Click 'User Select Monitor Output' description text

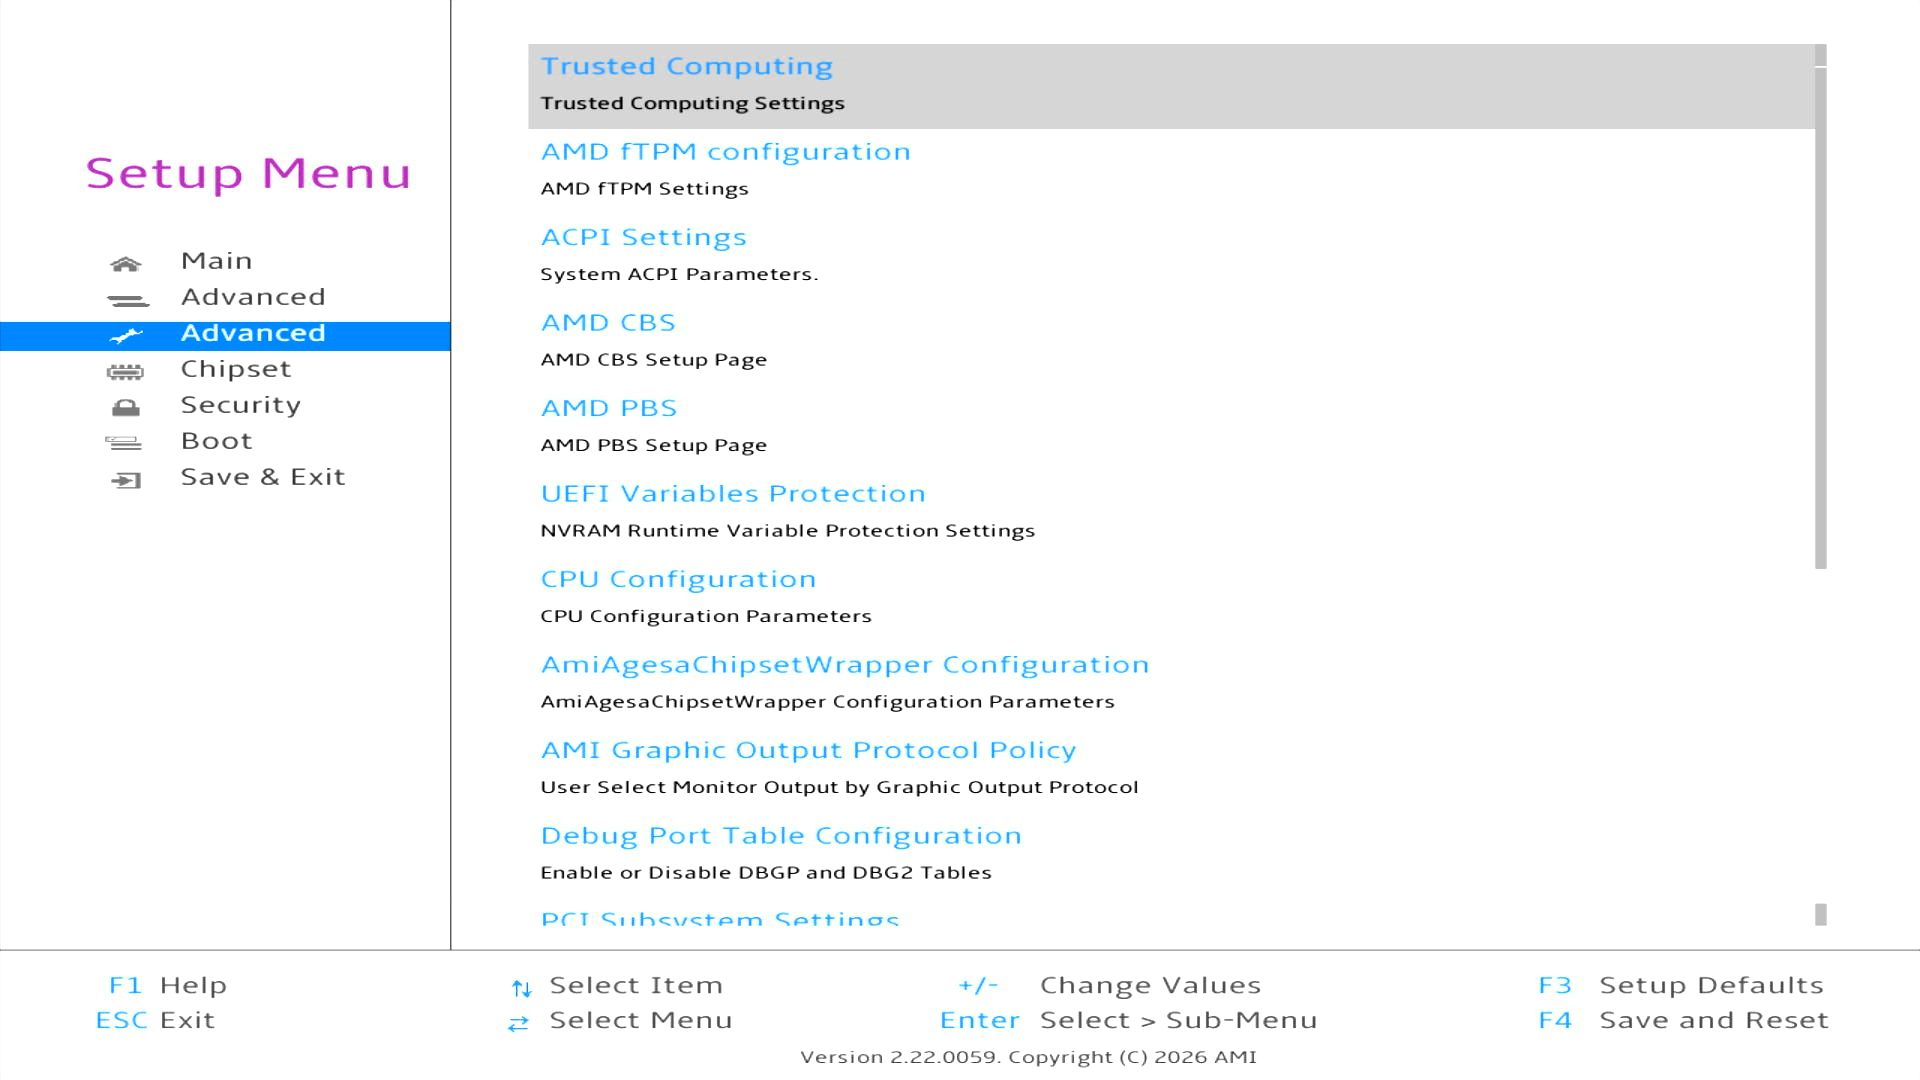839,787
